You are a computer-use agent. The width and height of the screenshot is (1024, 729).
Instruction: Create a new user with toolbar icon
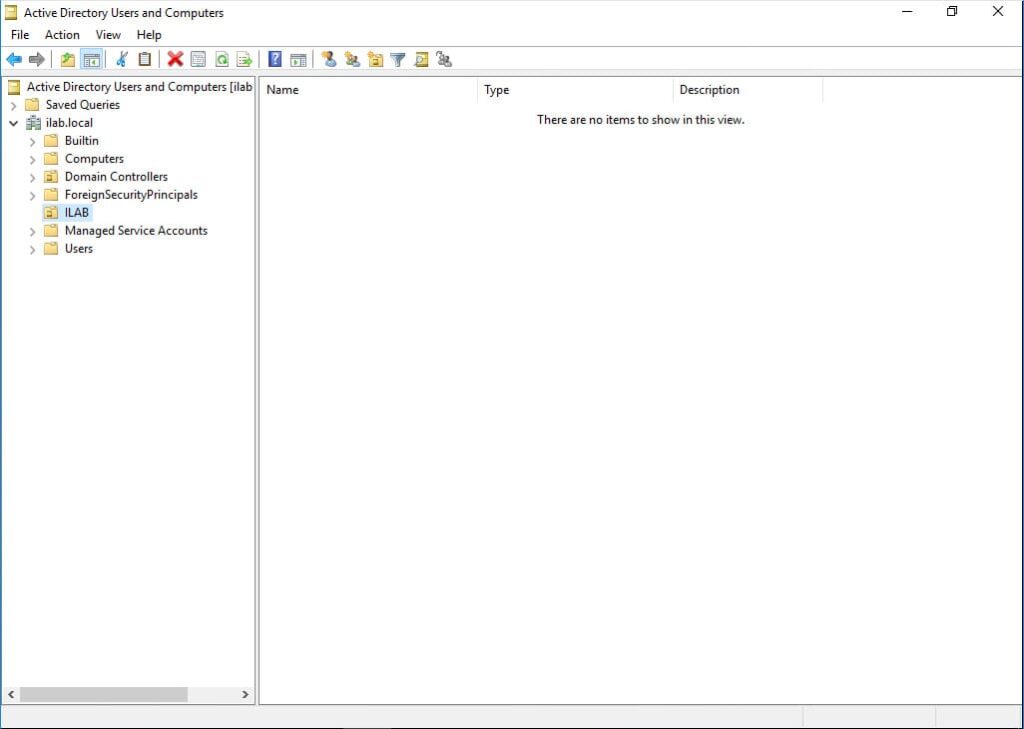pyautogui.click(x=329, y=60)
